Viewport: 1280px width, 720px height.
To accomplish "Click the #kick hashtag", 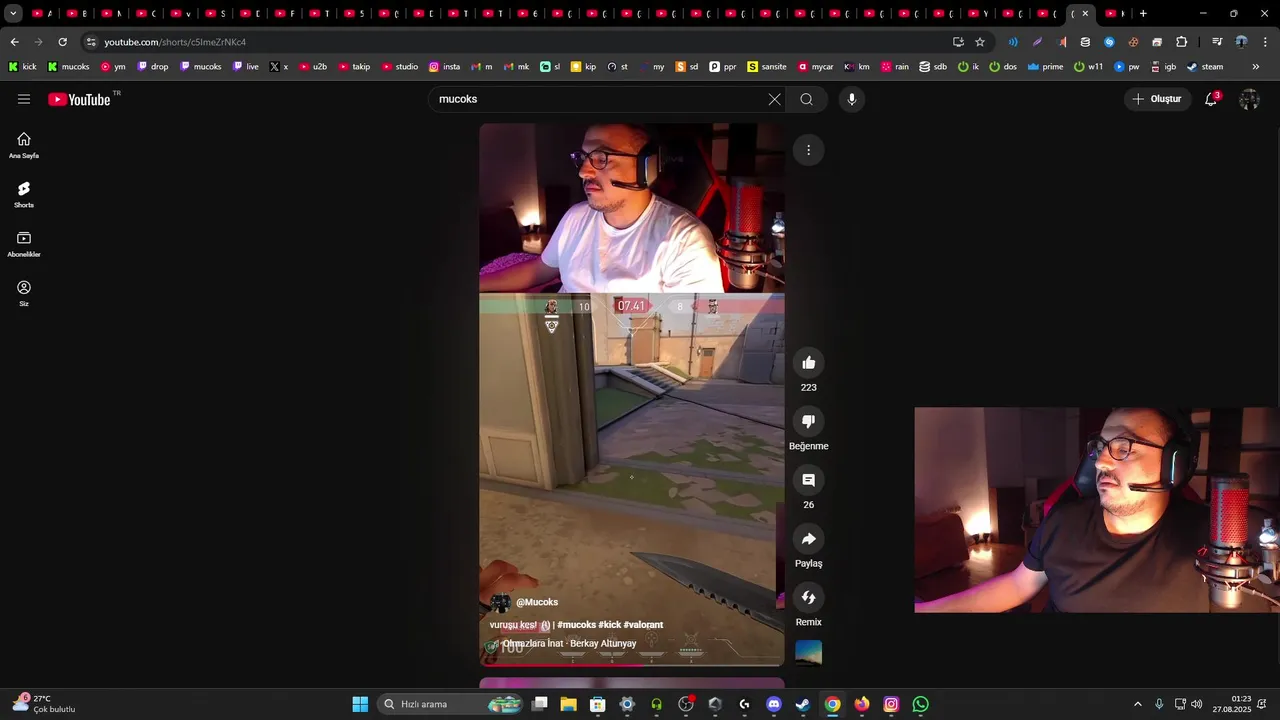I will coord(609,625).
